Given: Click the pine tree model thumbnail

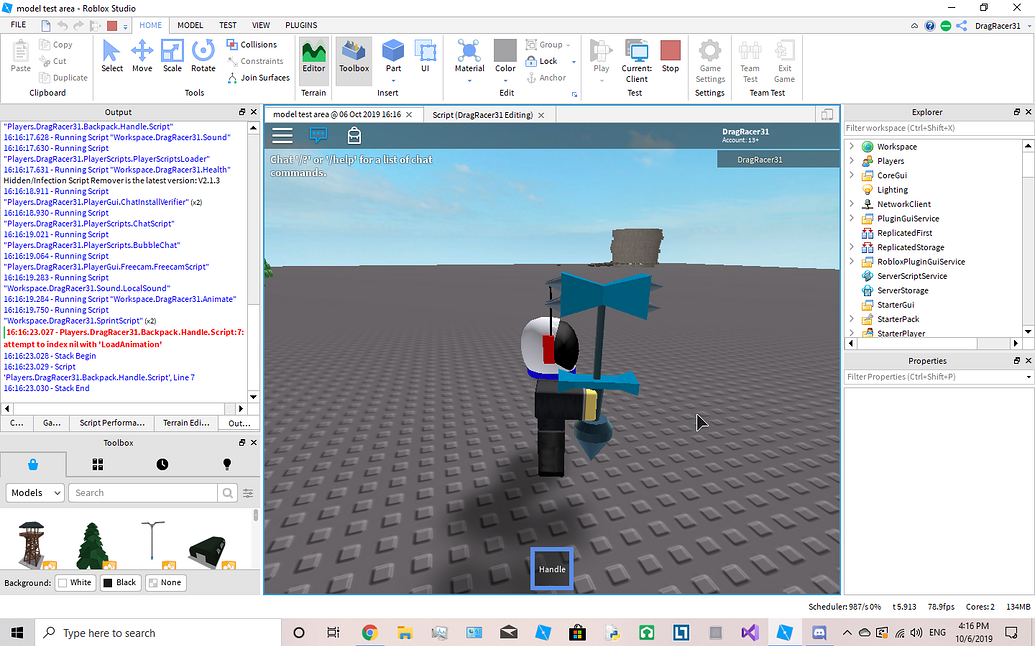Looking at the screenshot, I should pos(93,544).
